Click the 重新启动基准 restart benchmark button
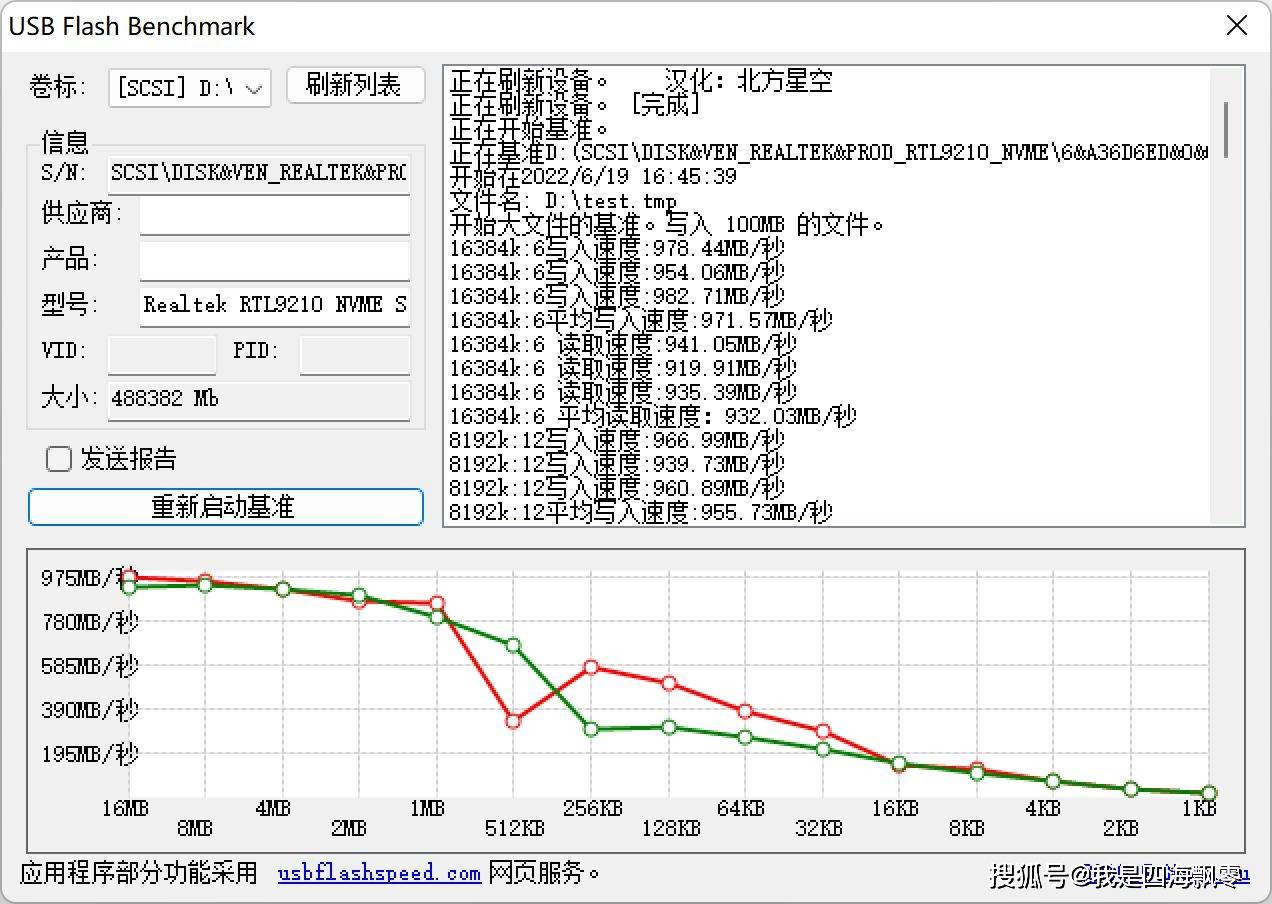This screenshot has height=904, width=1272. pos(226,507)
